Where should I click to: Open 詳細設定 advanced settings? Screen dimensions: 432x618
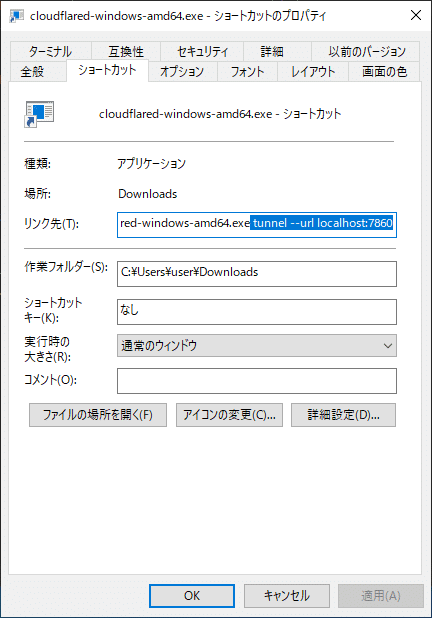coord(343,415)
